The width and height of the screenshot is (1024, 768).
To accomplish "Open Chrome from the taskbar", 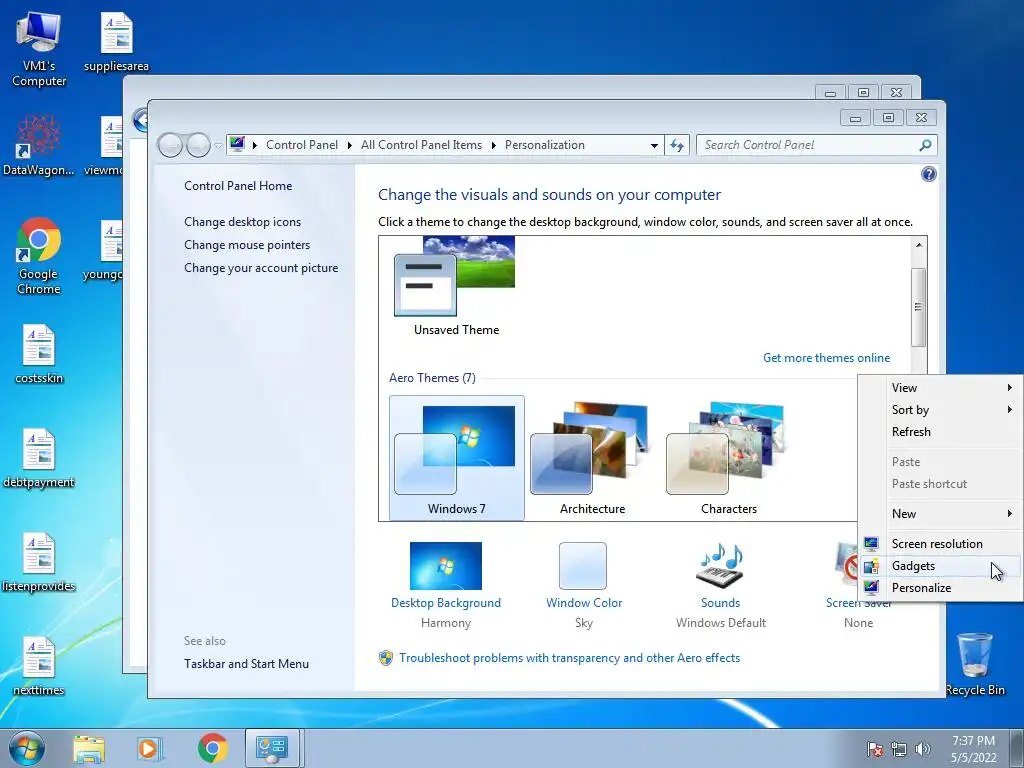I will 212,748.
